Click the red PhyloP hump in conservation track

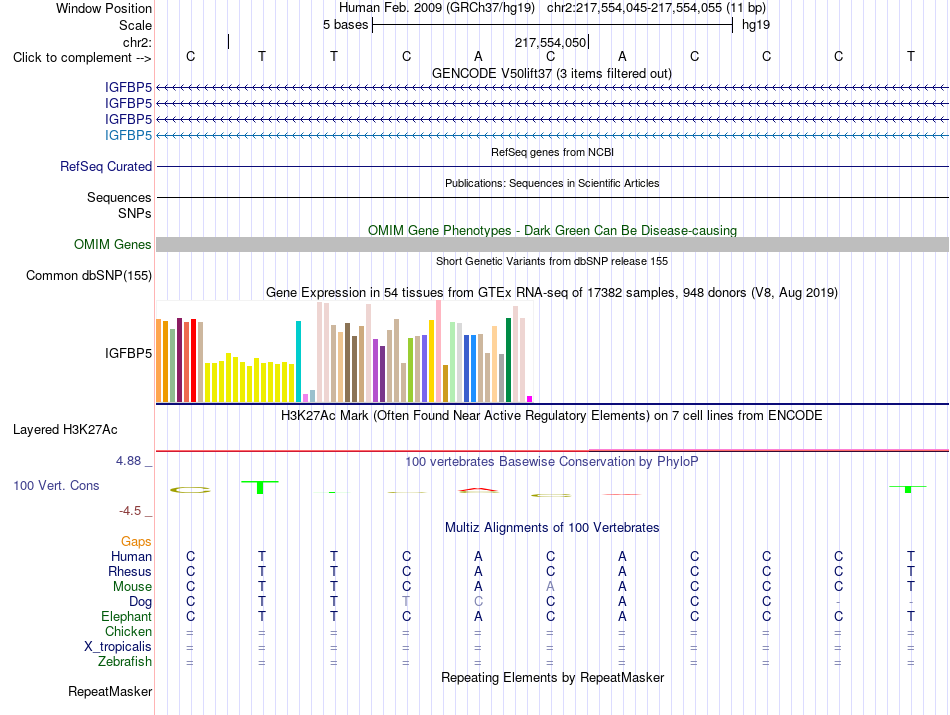478,490
